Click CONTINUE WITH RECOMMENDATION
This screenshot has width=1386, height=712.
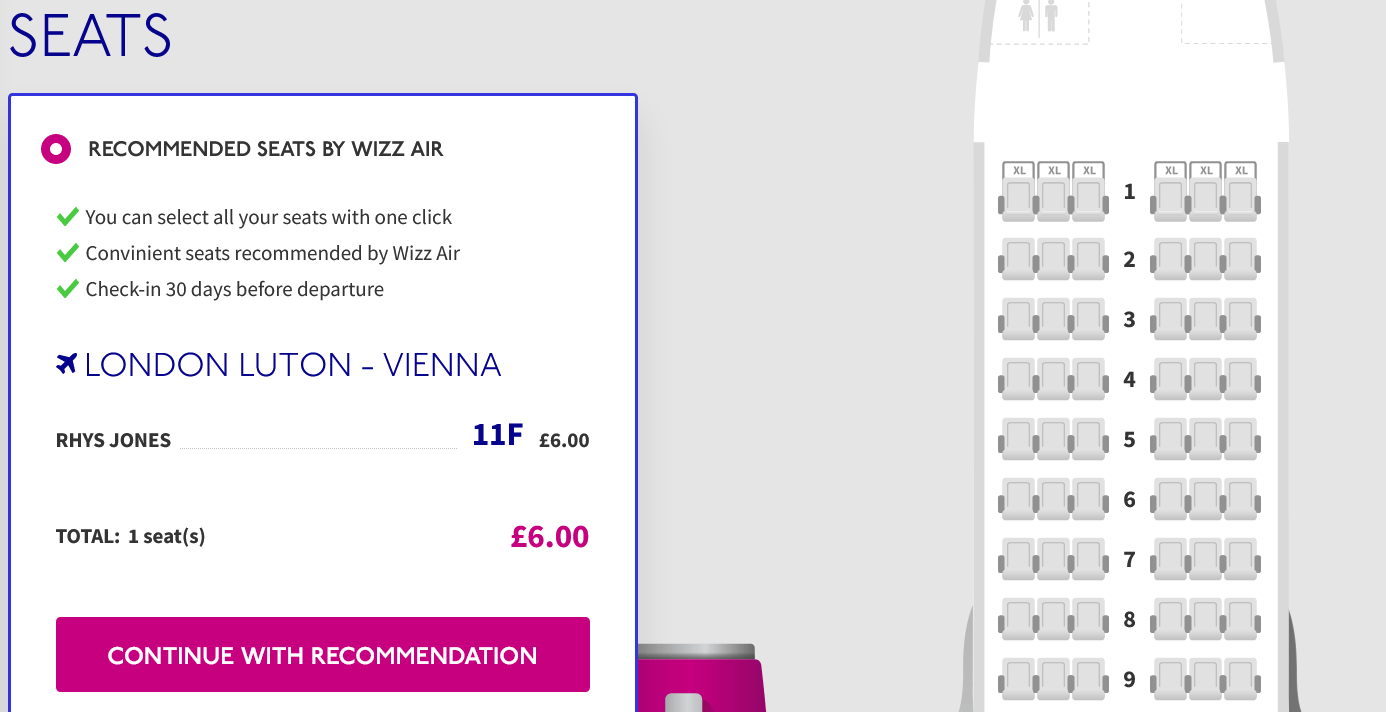pos(322,654)
